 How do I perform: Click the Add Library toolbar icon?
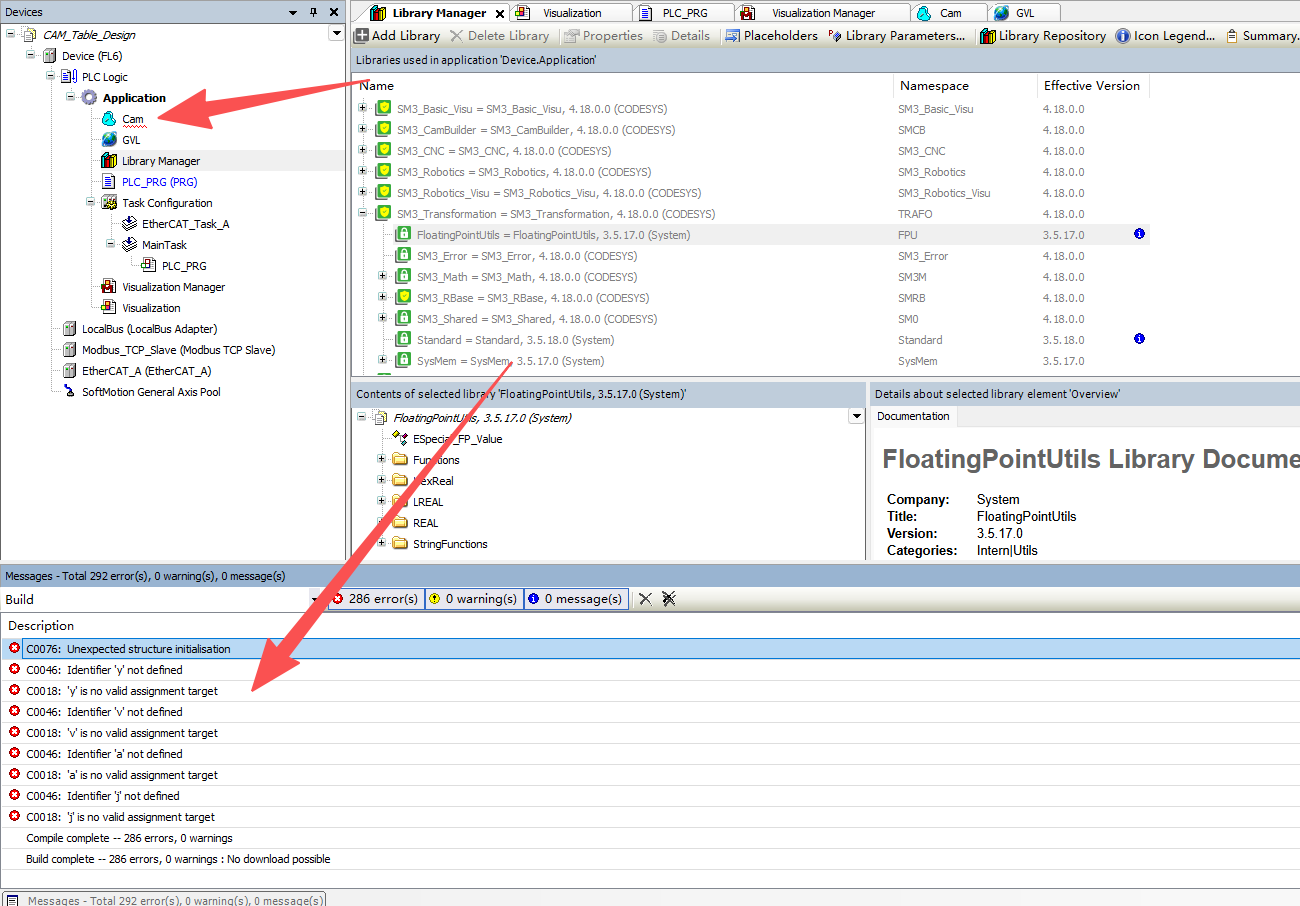click(362, 36)
